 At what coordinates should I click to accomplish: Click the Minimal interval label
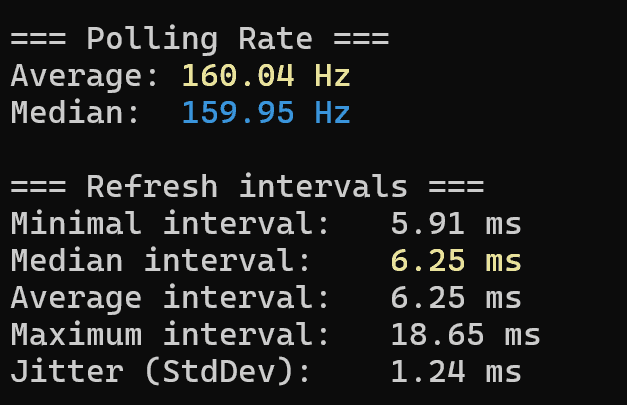tap(170, 223)
